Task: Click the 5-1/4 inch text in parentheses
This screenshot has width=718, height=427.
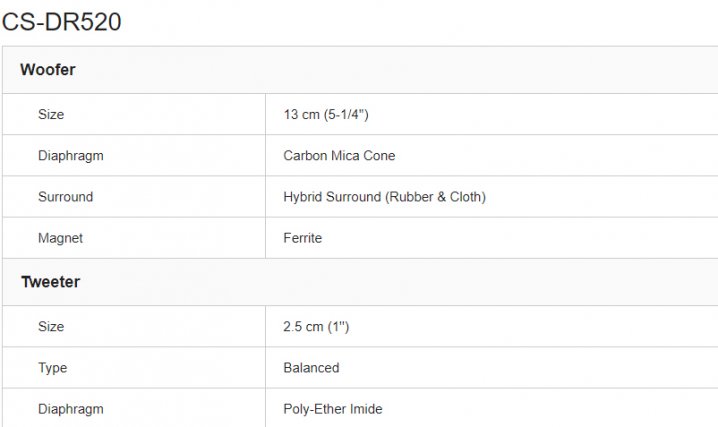Action: click(346, 115)
